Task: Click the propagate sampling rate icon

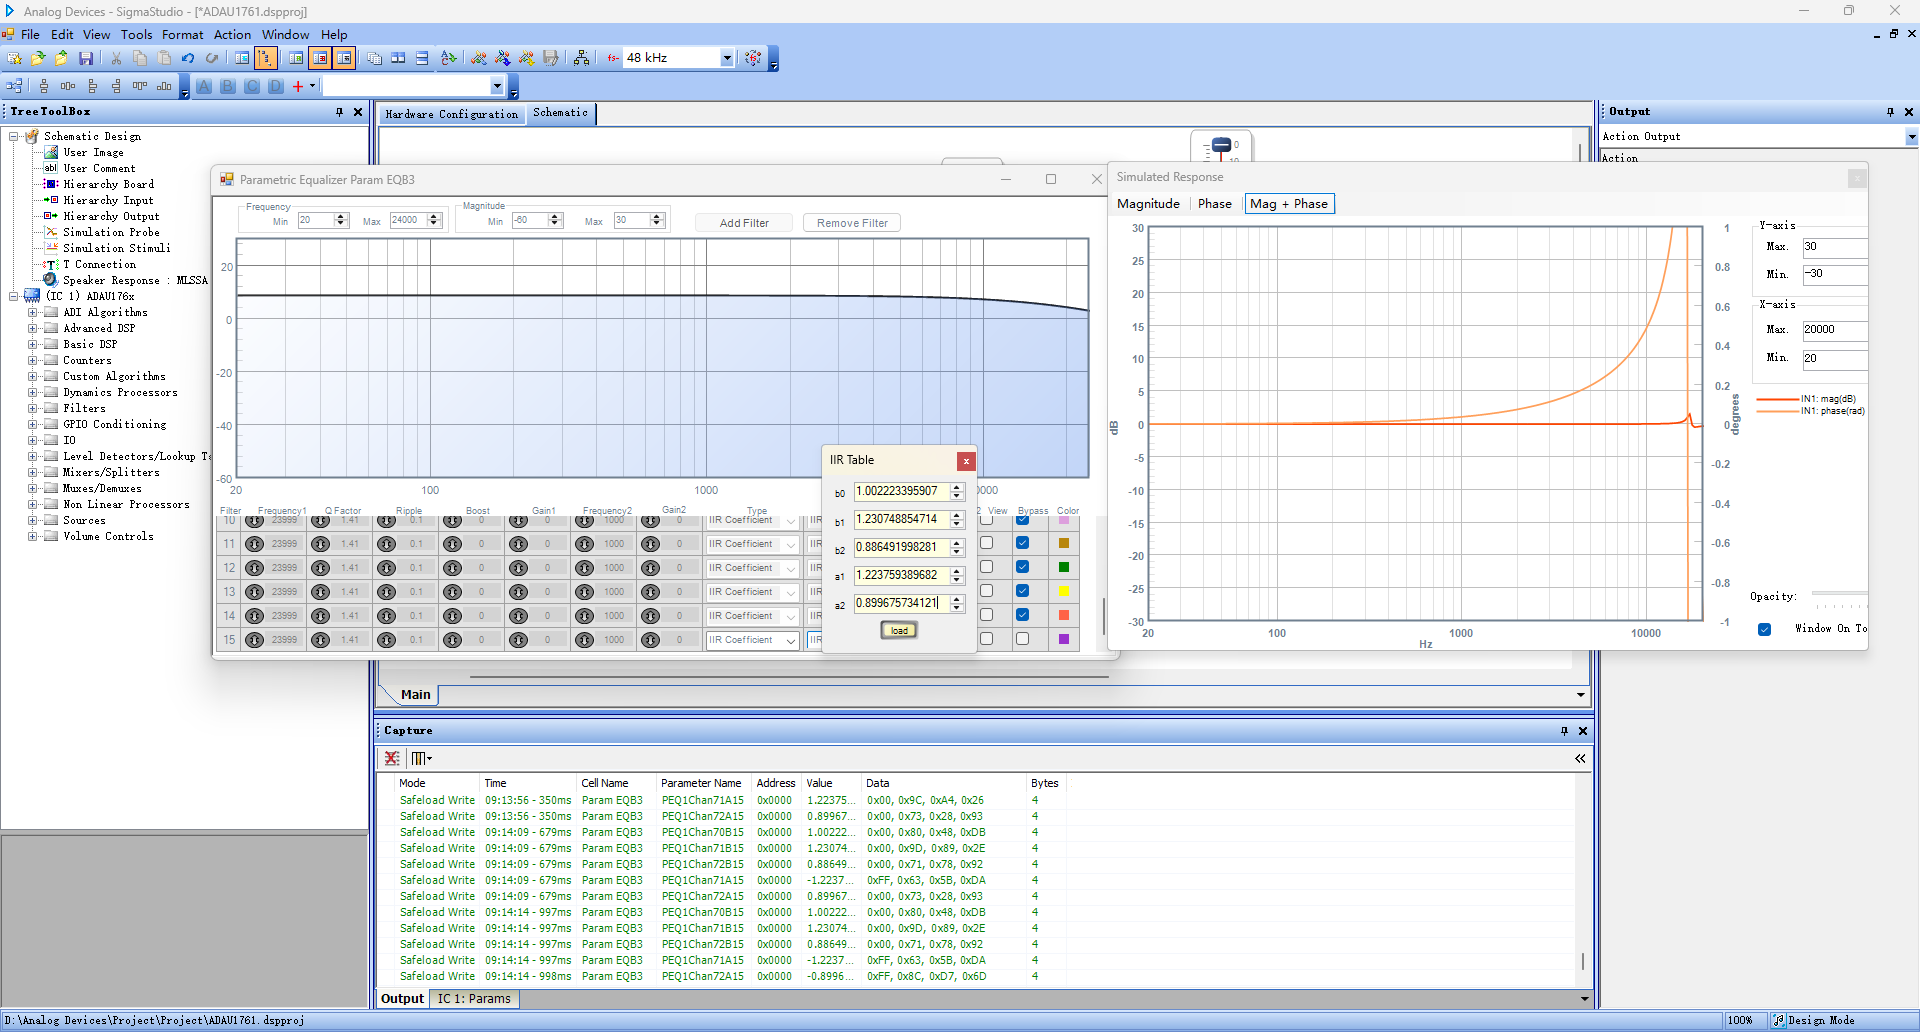Action: click(x=754, y=58)
